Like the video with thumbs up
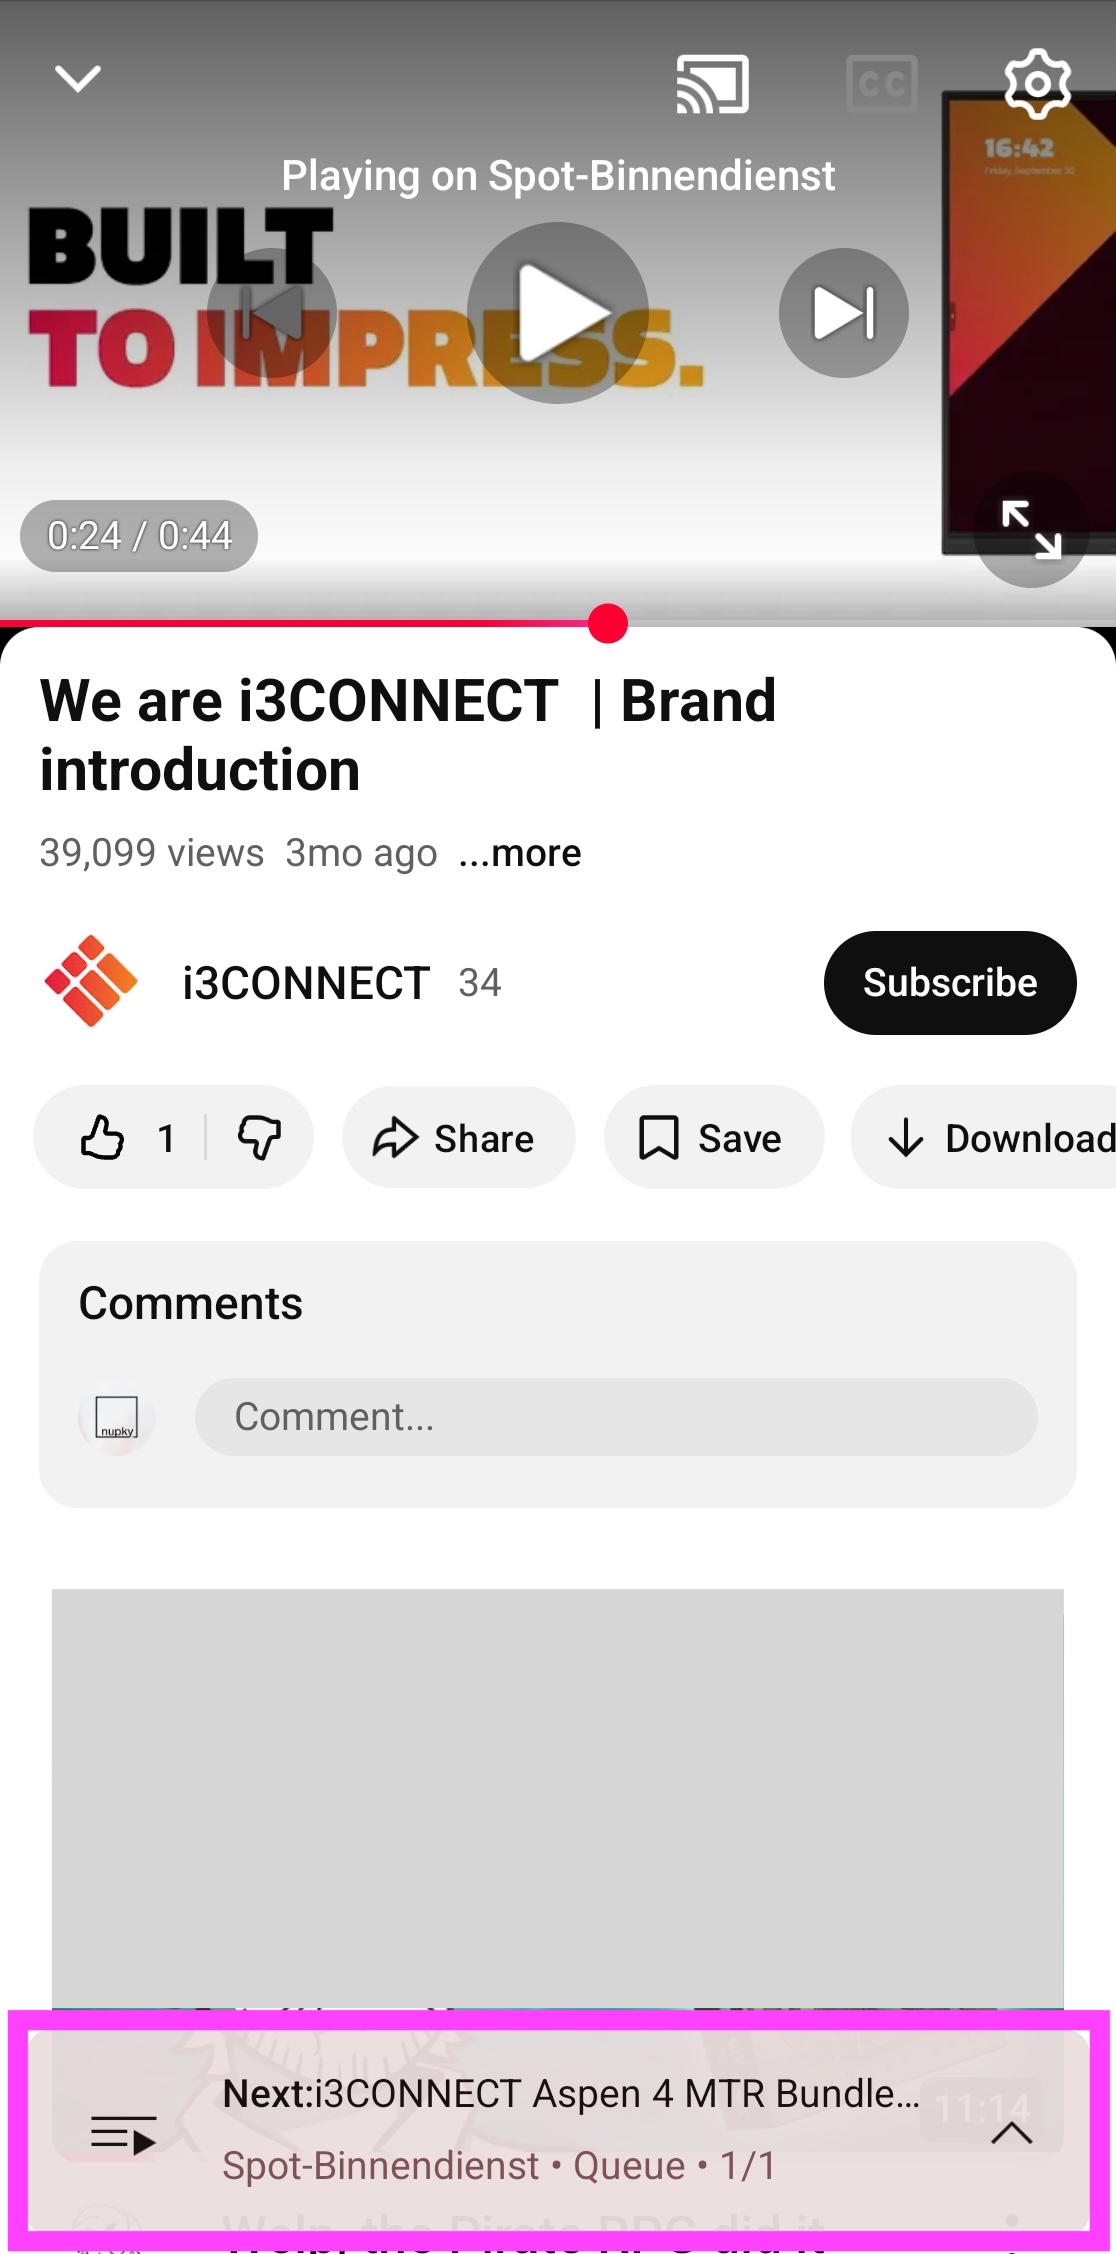 104,1138
